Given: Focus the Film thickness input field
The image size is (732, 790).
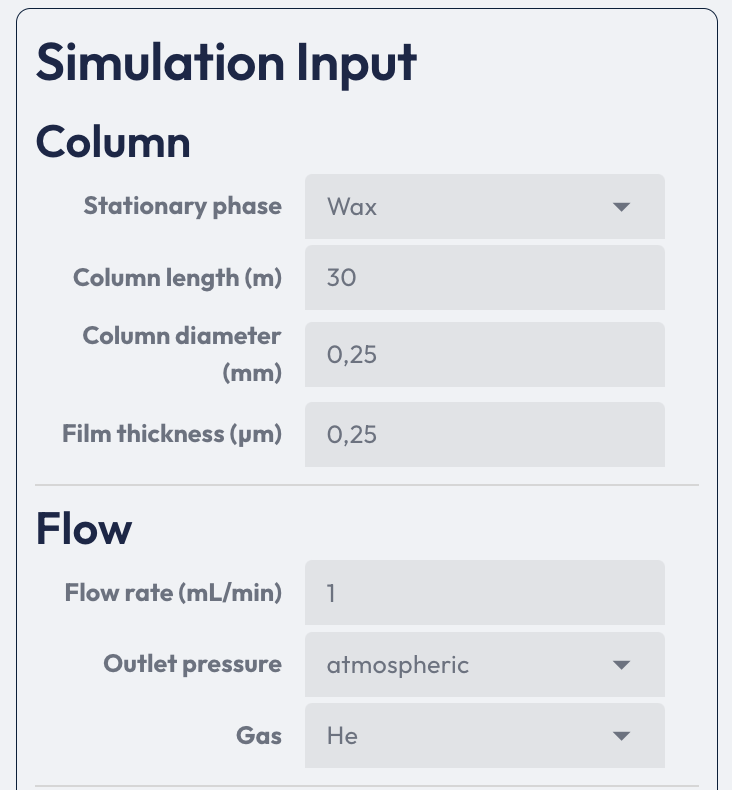Looking at the screenshot, I should [x=484, y=434].
